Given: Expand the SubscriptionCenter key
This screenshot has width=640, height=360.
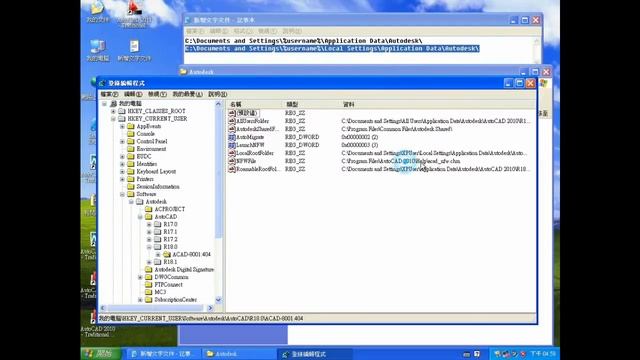Looking at the screenshot, I should [140, 300].
